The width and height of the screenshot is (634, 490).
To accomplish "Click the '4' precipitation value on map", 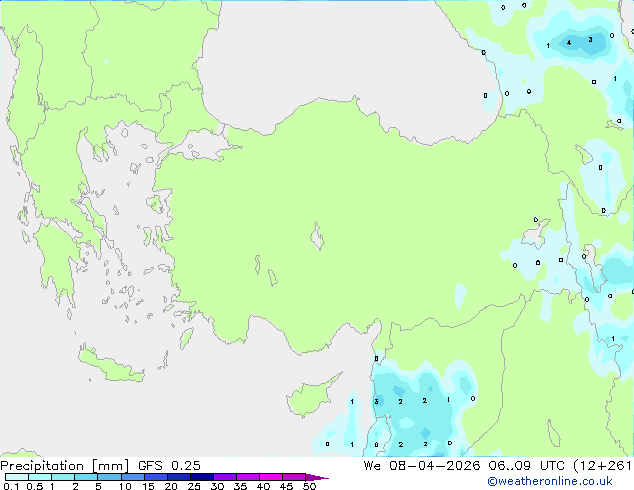I will (569, 42).
